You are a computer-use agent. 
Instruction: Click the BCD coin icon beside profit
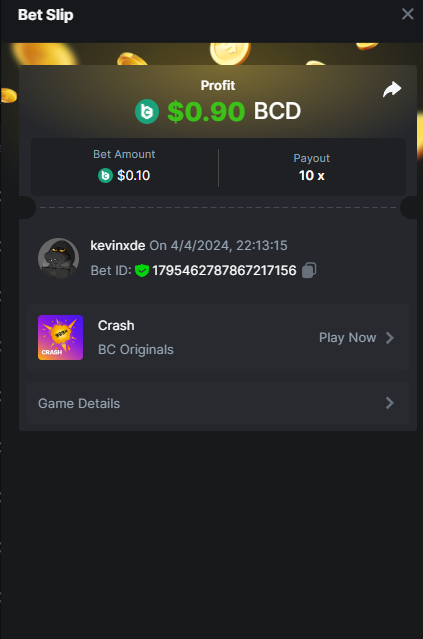pos(147,111)
